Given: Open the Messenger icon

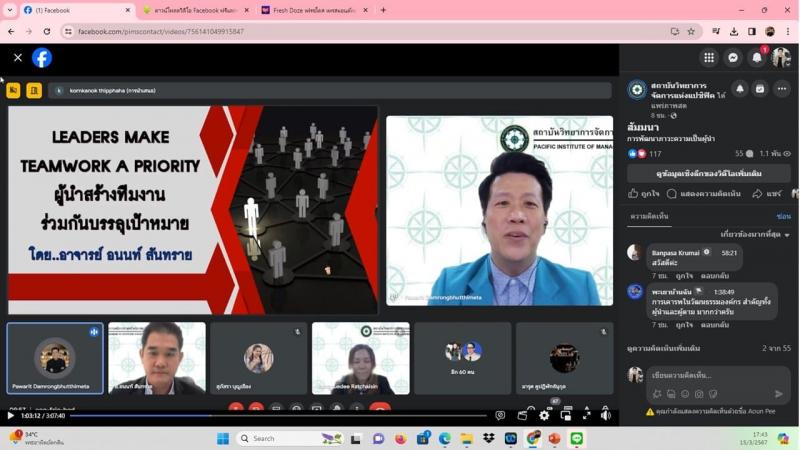Looking at the screenshot, I should [733, 58].
